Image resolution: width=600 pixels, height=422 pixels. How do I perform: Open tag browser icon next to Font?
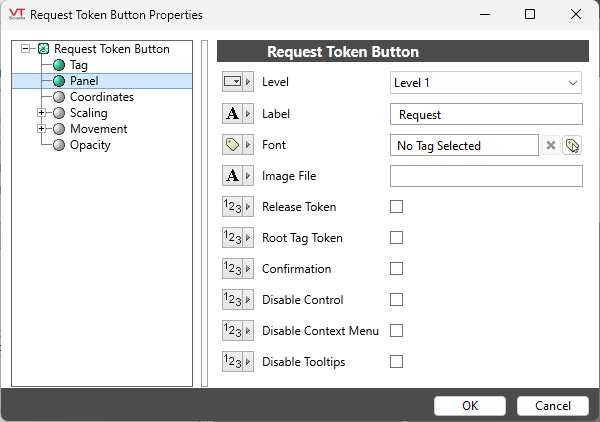pos(572,146)
